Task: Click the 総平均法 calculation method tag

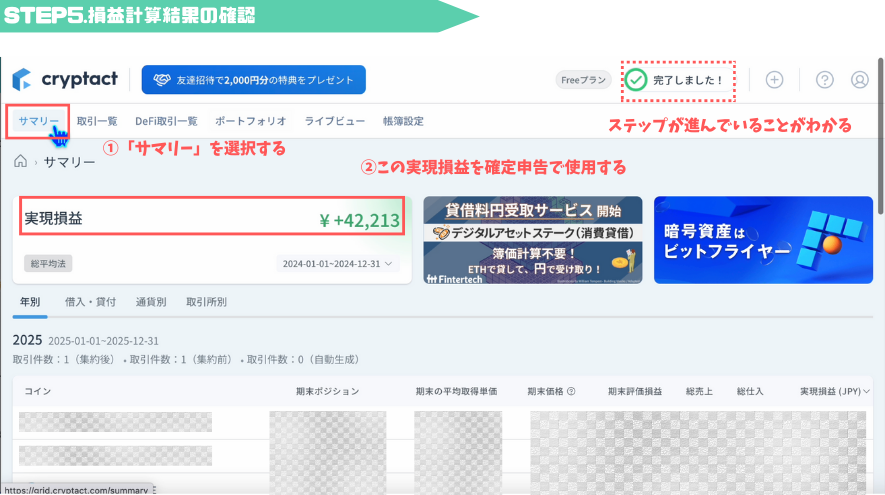Action: pos(48,264)
